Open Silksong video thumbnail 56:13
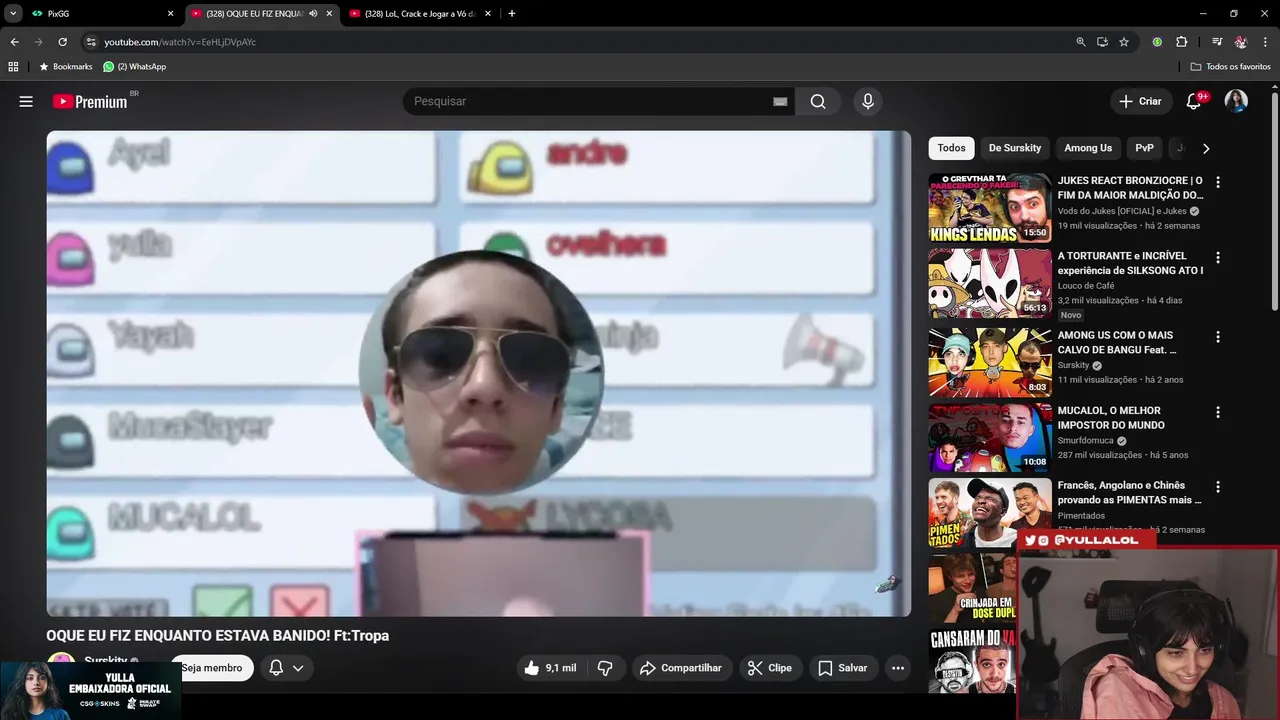This screenshot has width=1280, height=720. point(990,283)
